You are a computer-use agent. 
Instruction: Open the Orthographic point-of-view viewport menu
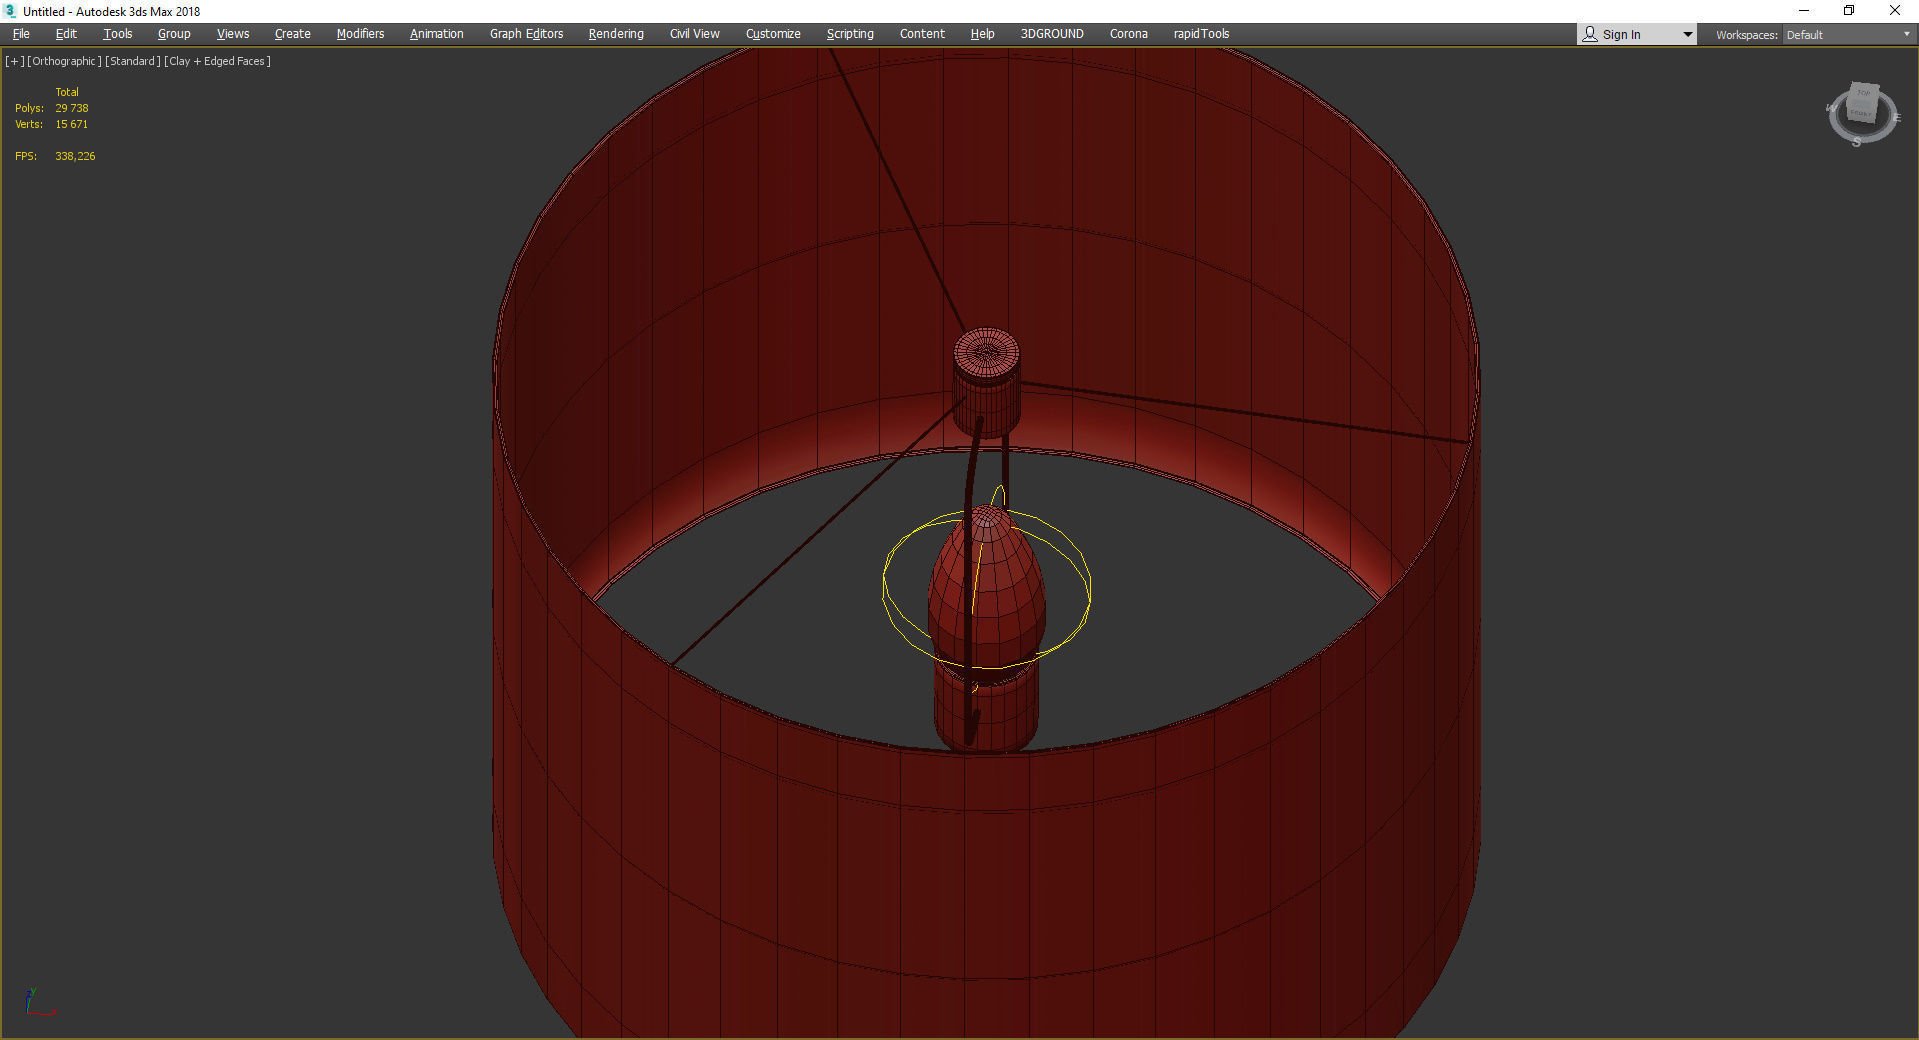click(x=64, y=61)
